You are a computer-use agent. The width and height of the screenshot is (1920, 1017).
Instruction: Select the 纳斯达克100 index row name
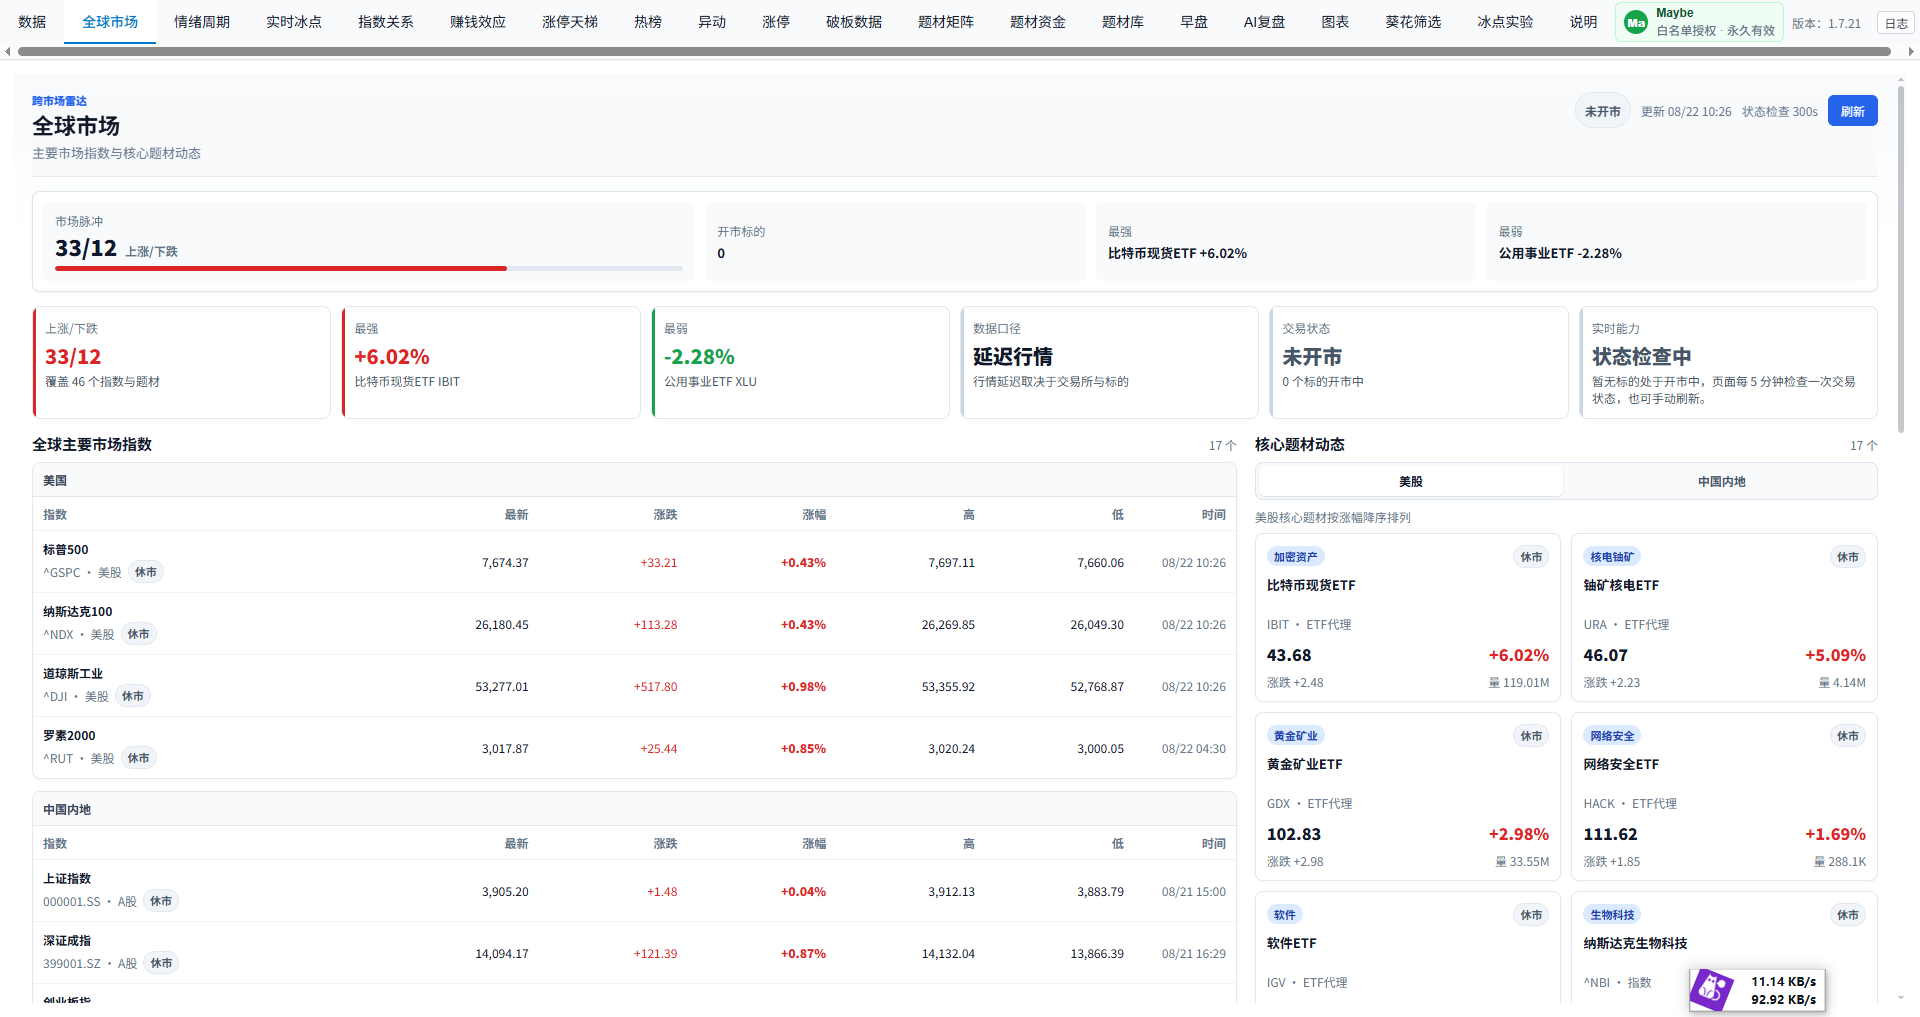pos(77,611)
